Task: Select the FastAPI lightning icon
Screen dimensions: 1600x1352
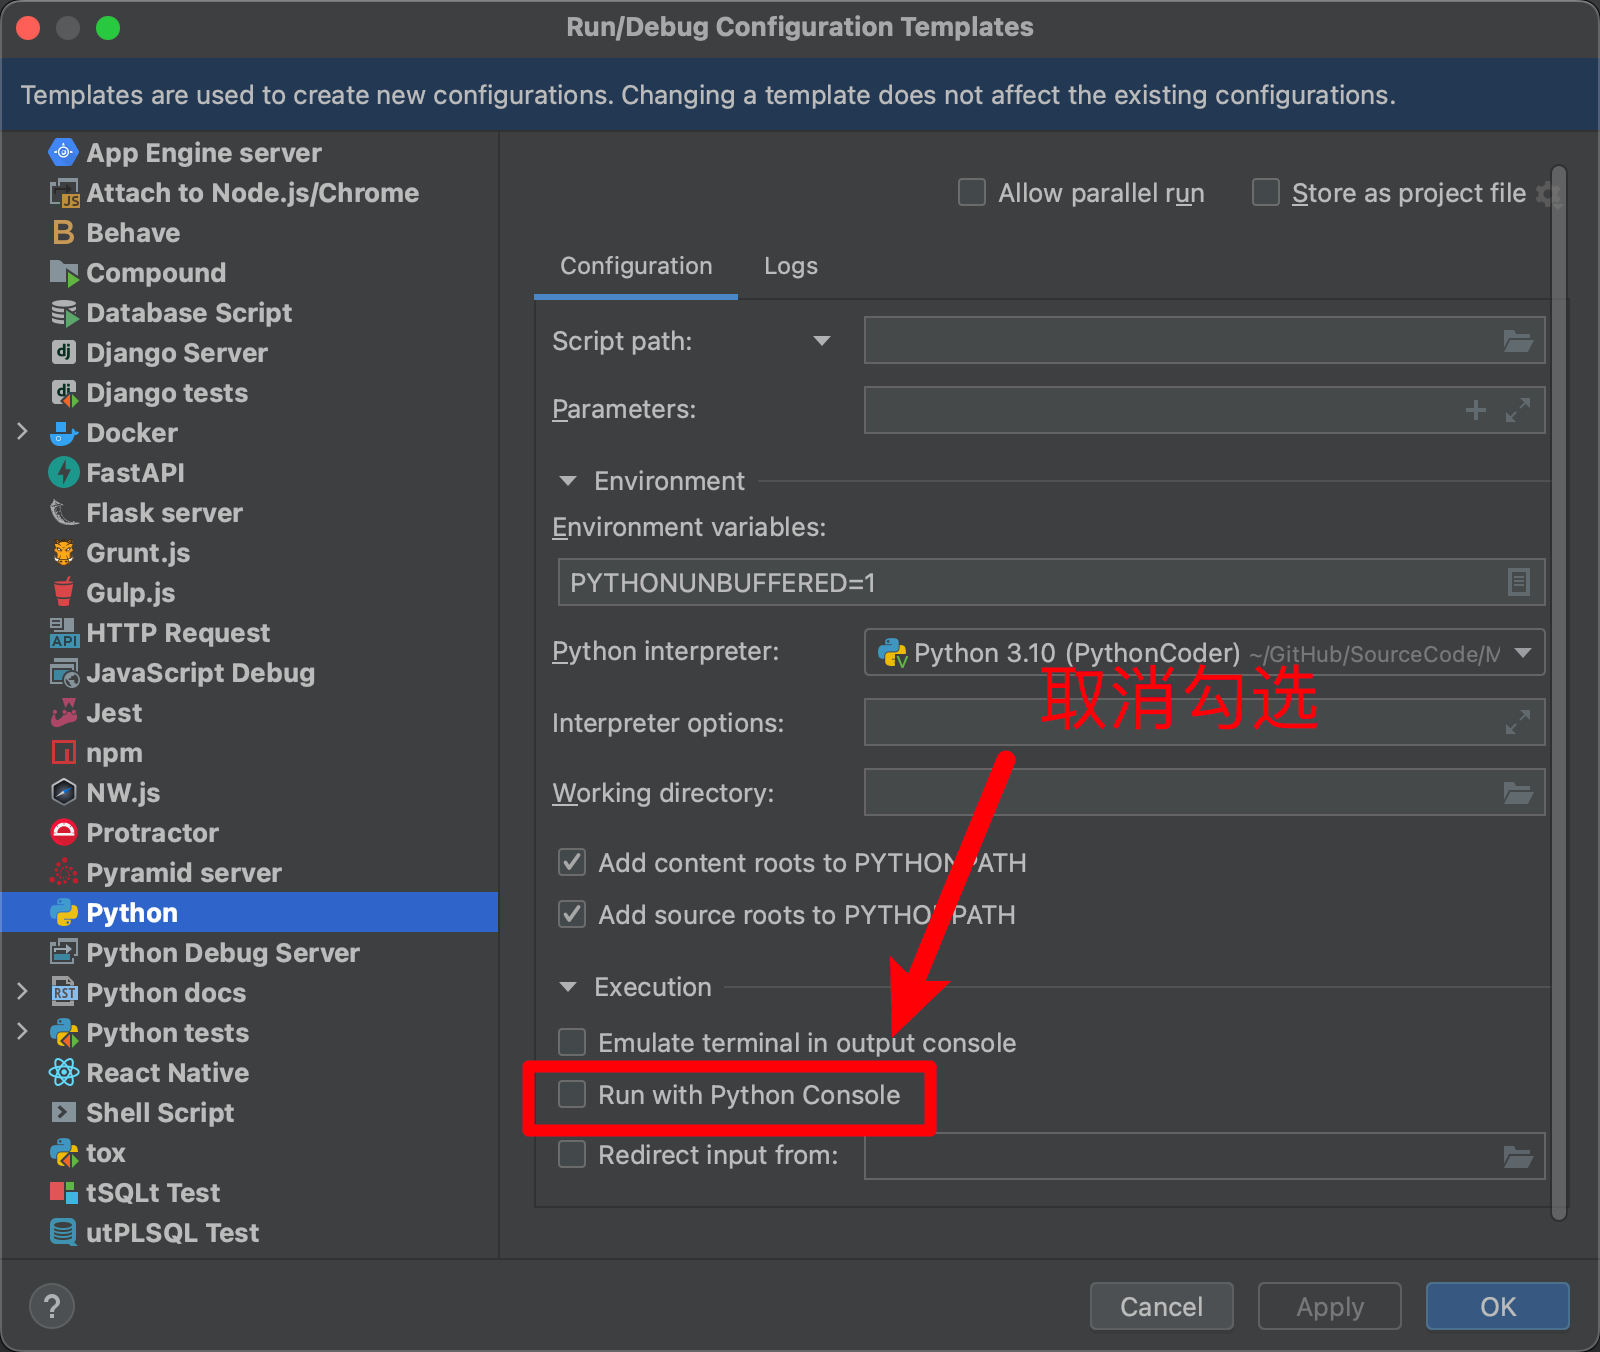Action: click(63, 472)
